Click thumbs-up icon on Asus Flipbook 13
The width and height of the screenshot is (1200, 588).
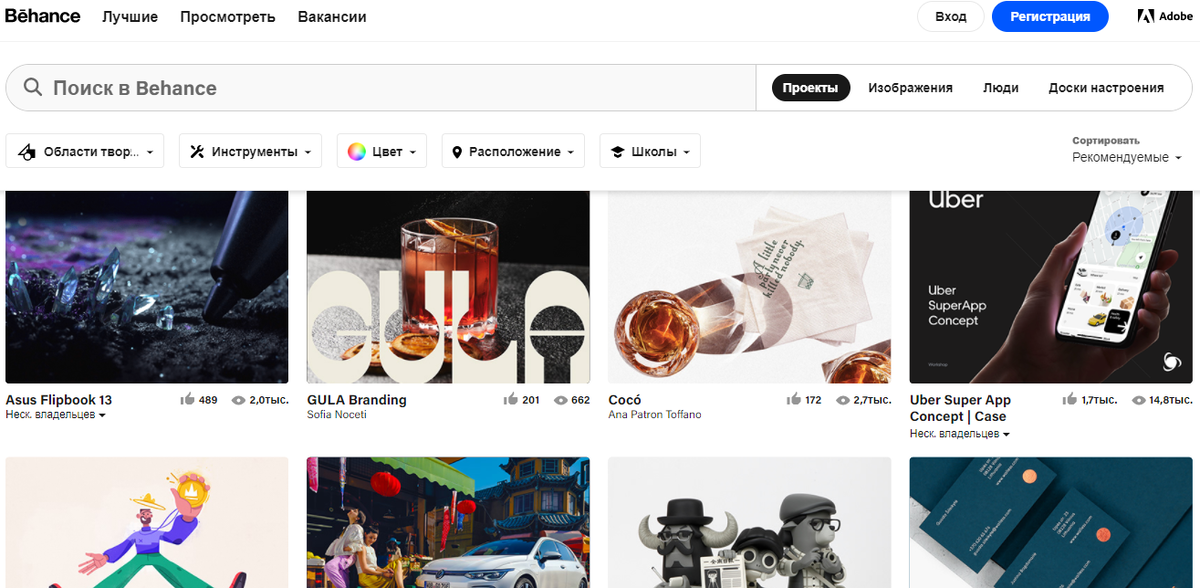(187, 400)
